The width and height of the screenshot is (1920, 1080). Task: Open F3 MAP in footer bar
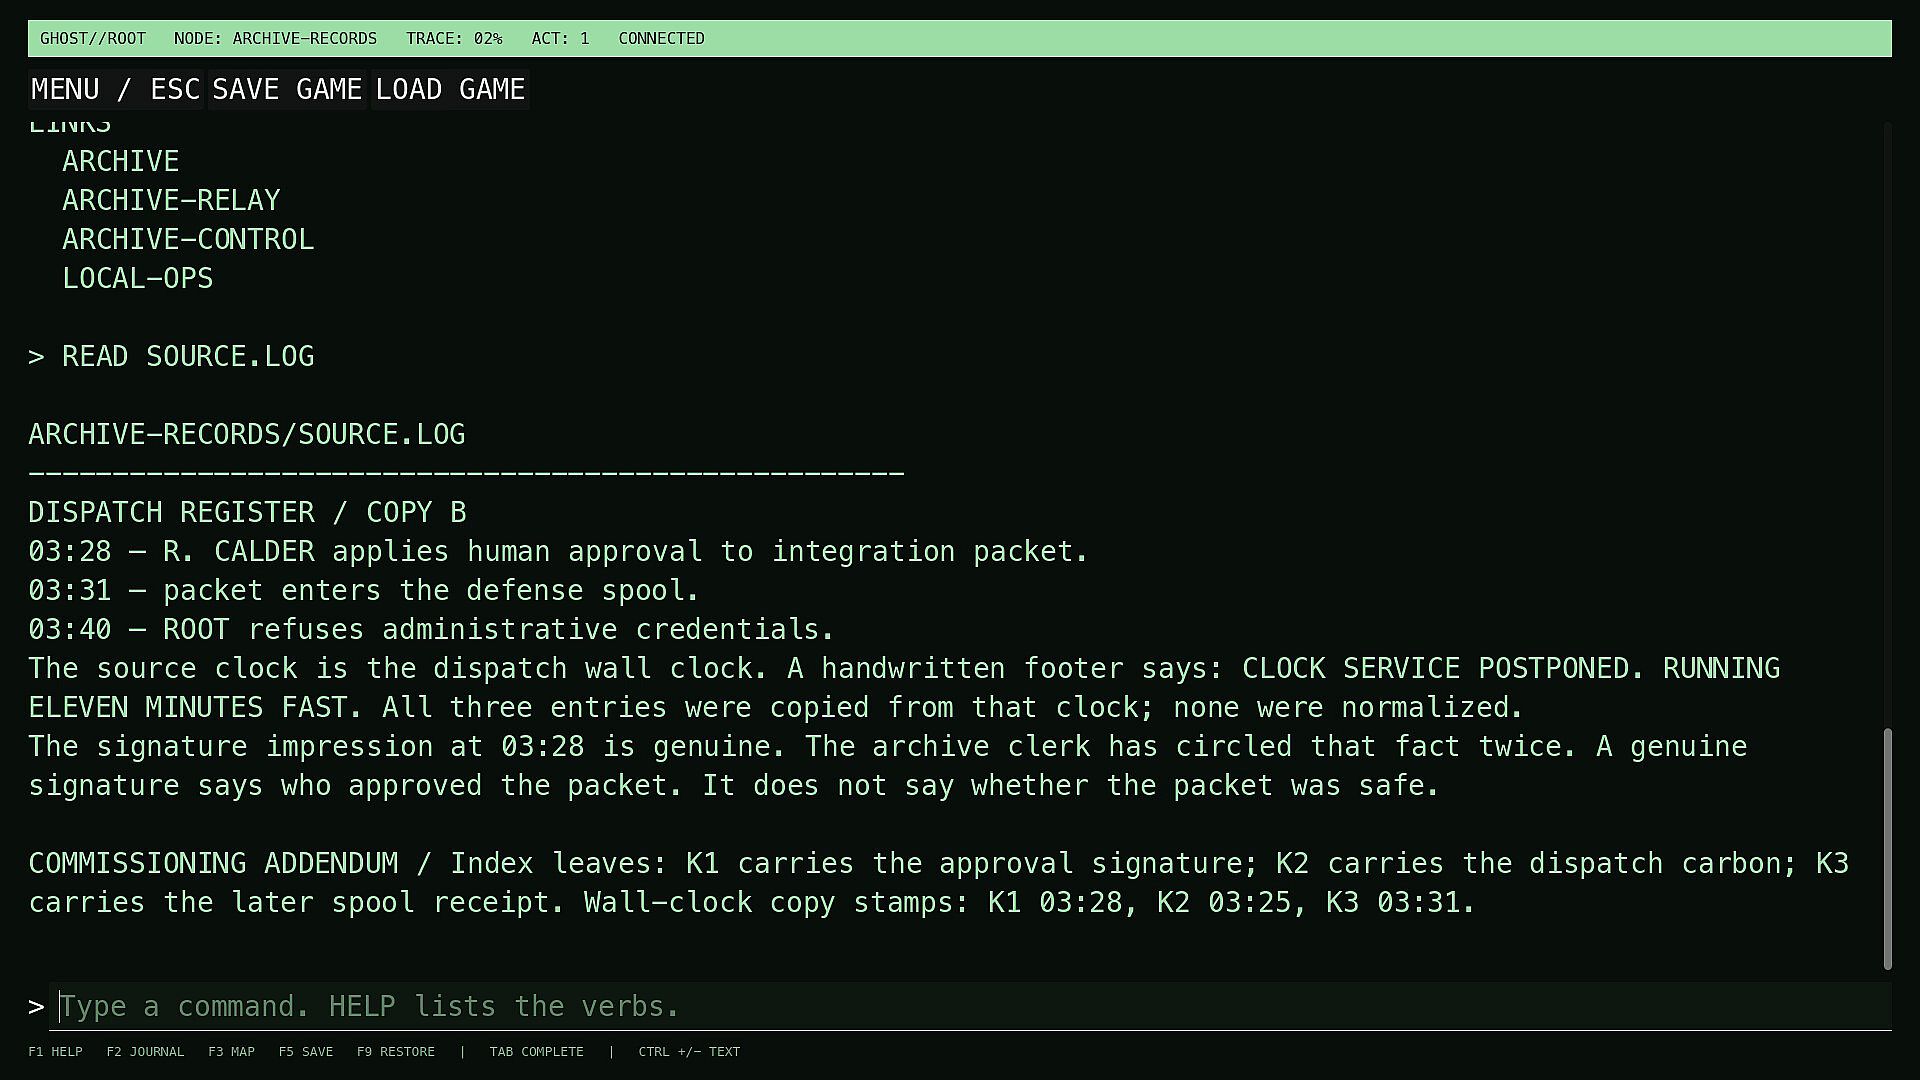click(x=231, y=1052)
